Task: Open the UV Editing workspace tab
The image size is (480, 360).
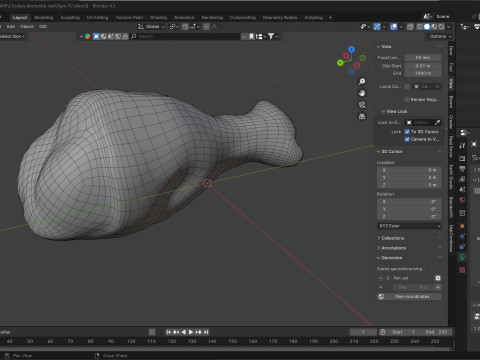Action: [97, 18]
